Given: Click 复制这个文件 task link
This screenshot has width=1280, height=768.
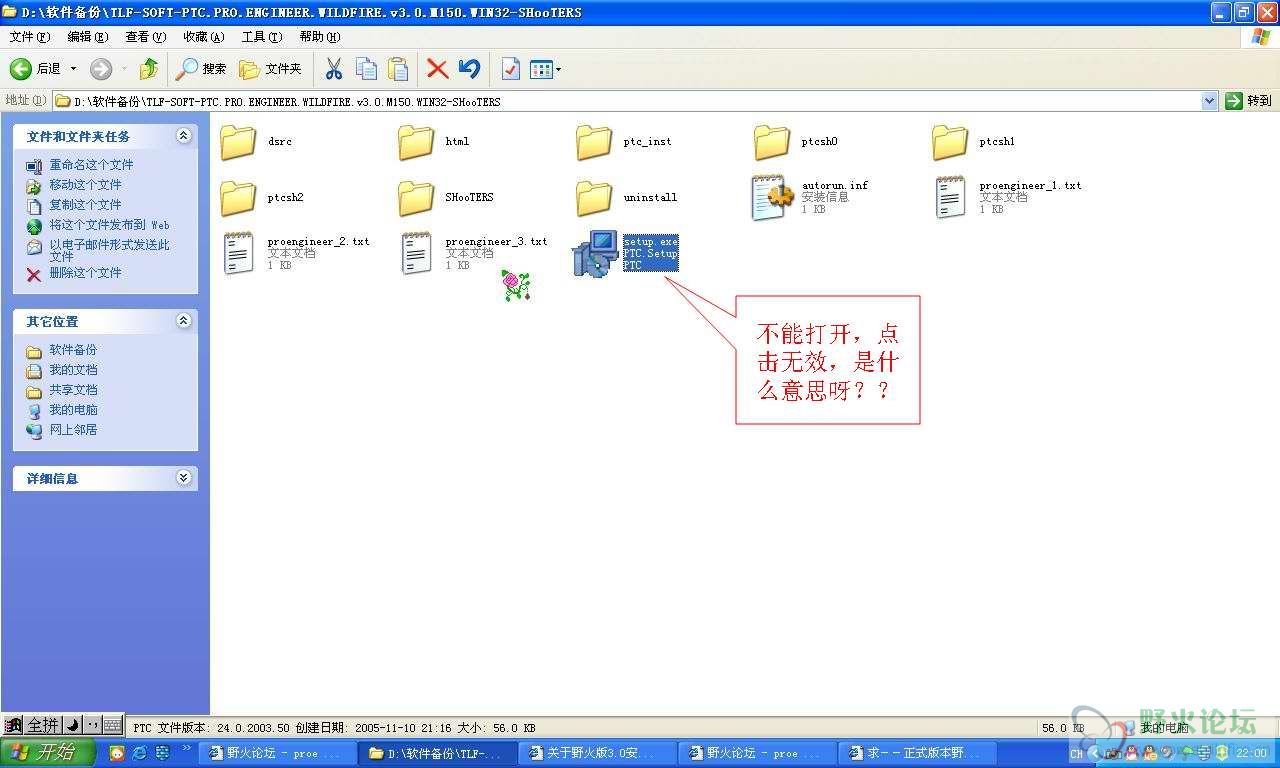Looking at the screenshot, I should coord(85,205).
